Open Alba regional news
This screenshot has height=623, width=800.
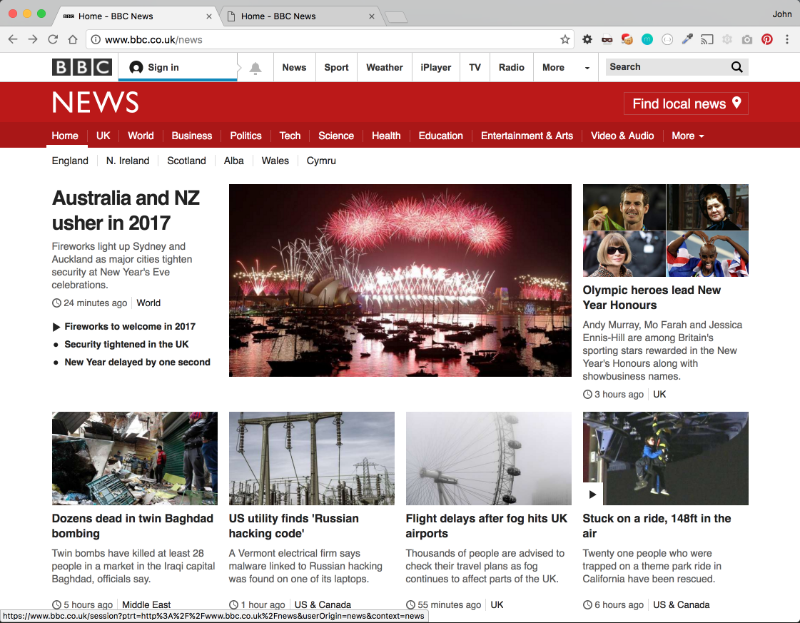(234, 161)
